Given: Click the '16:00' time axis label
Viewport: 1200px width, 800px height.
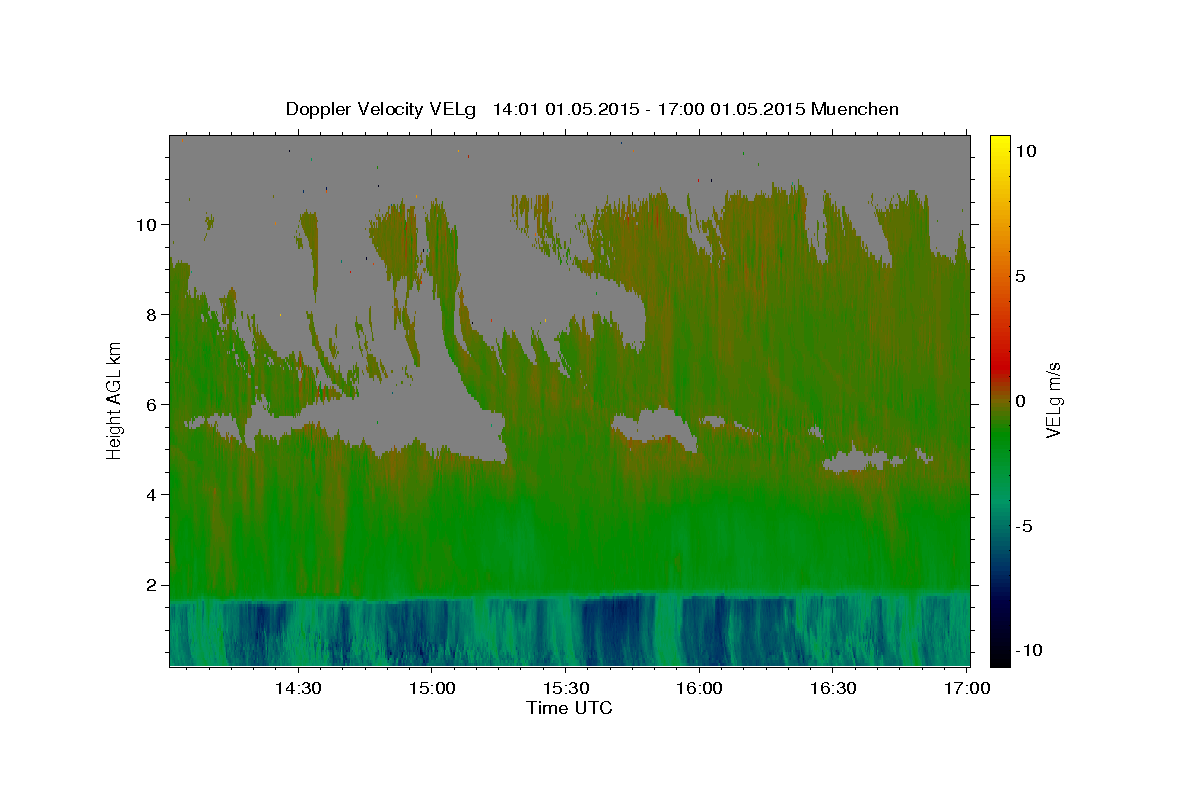Looking at the screenshot, I should 700,688.
